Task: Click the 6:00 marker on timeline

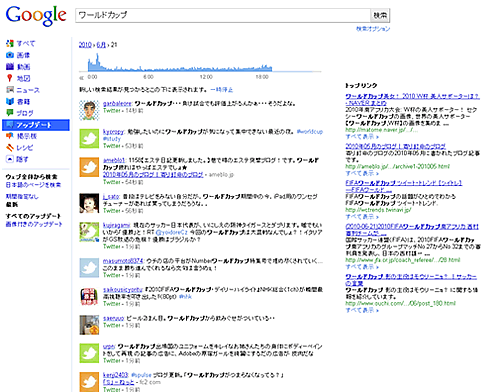Action: pos(148,77)
